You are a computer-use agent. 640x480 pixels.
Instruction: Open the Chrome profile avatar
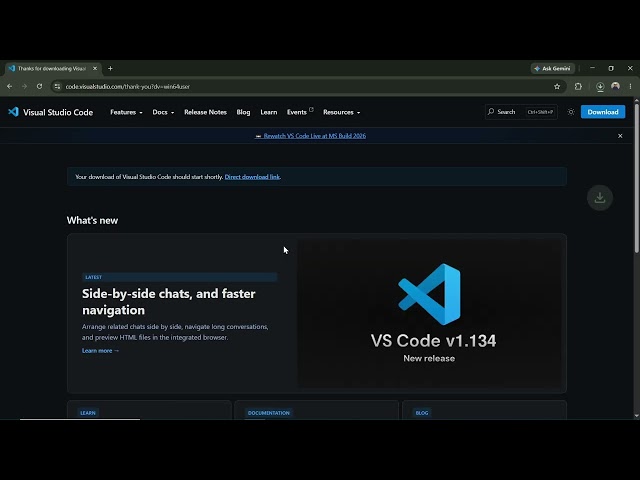click(616, 86)
